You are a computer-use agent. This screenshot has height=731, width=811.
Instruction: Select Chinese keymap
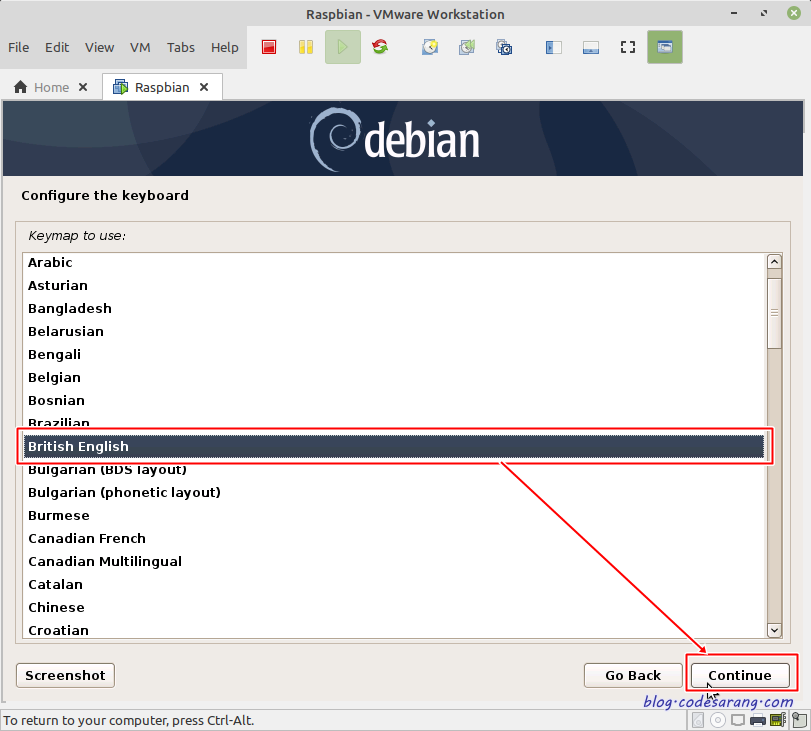[394, 608]
